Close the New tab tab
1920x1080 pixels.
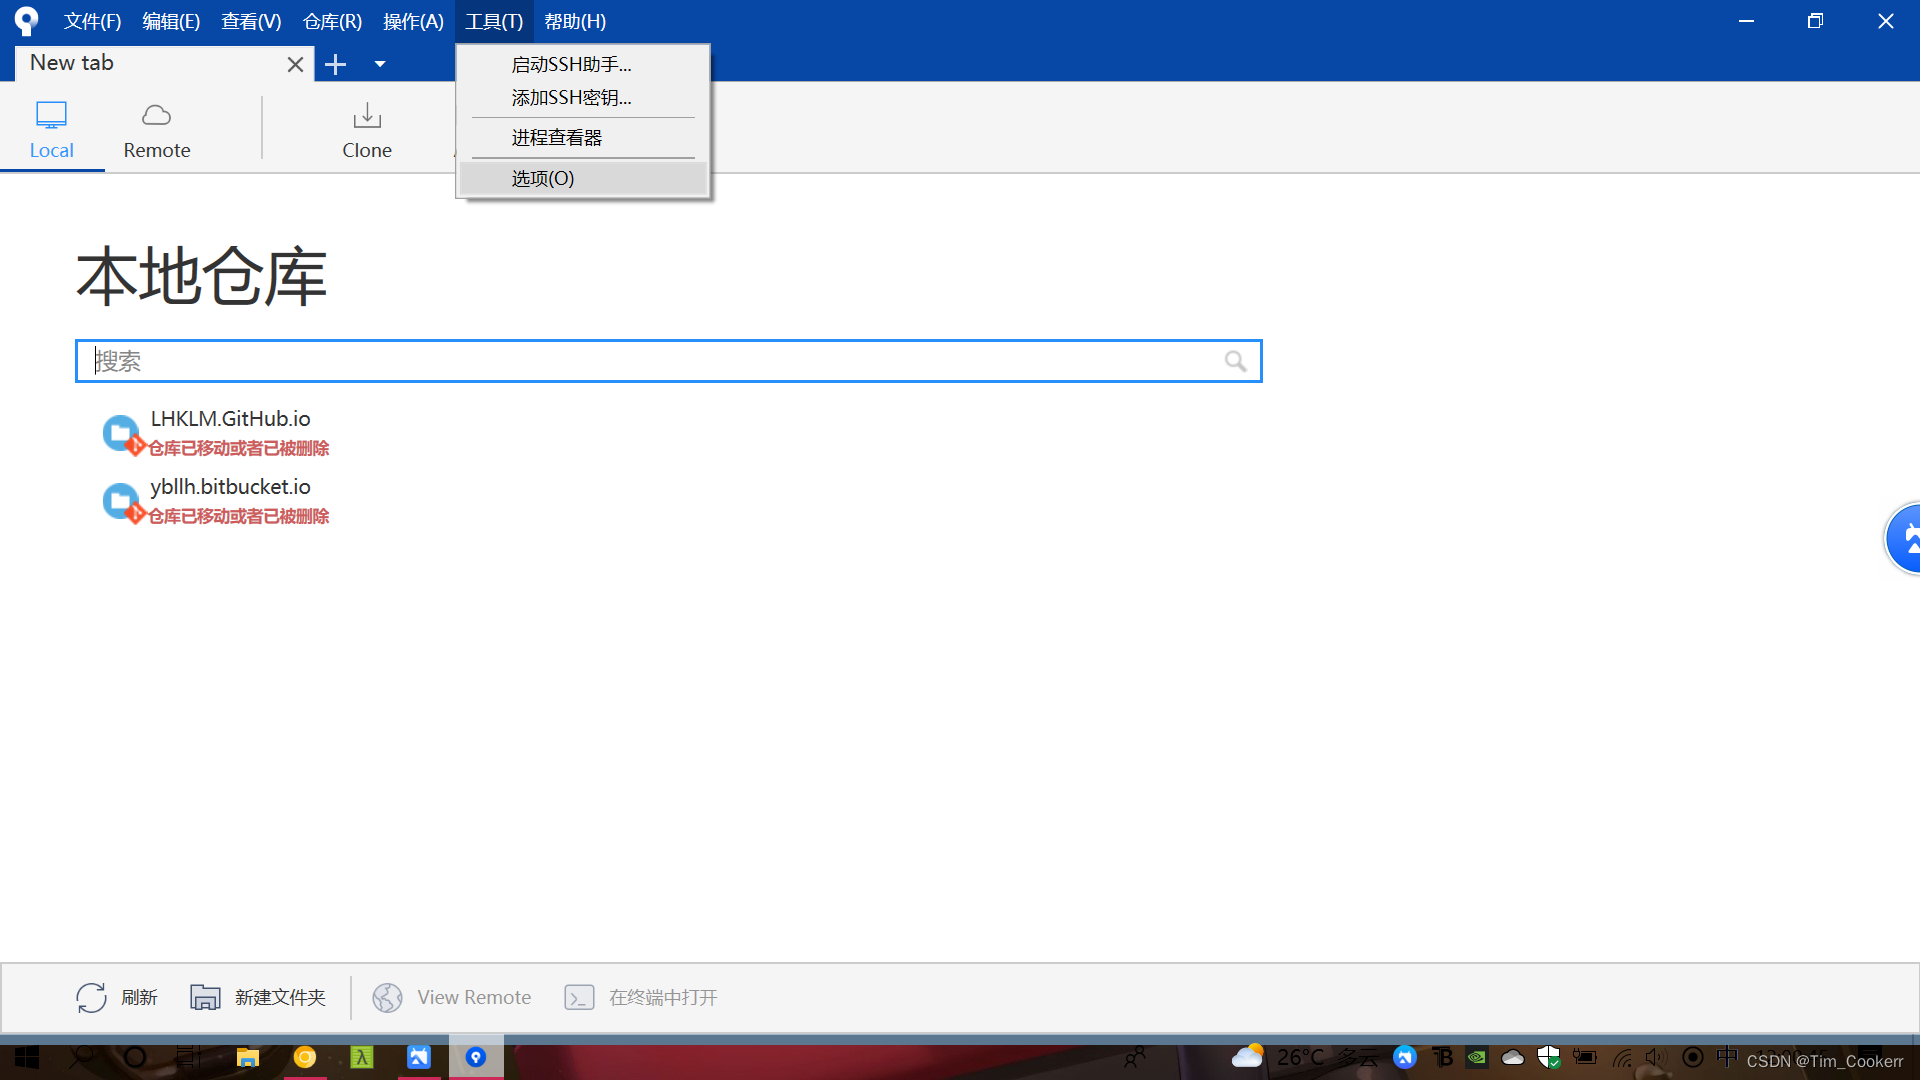(x=295, y=64)
